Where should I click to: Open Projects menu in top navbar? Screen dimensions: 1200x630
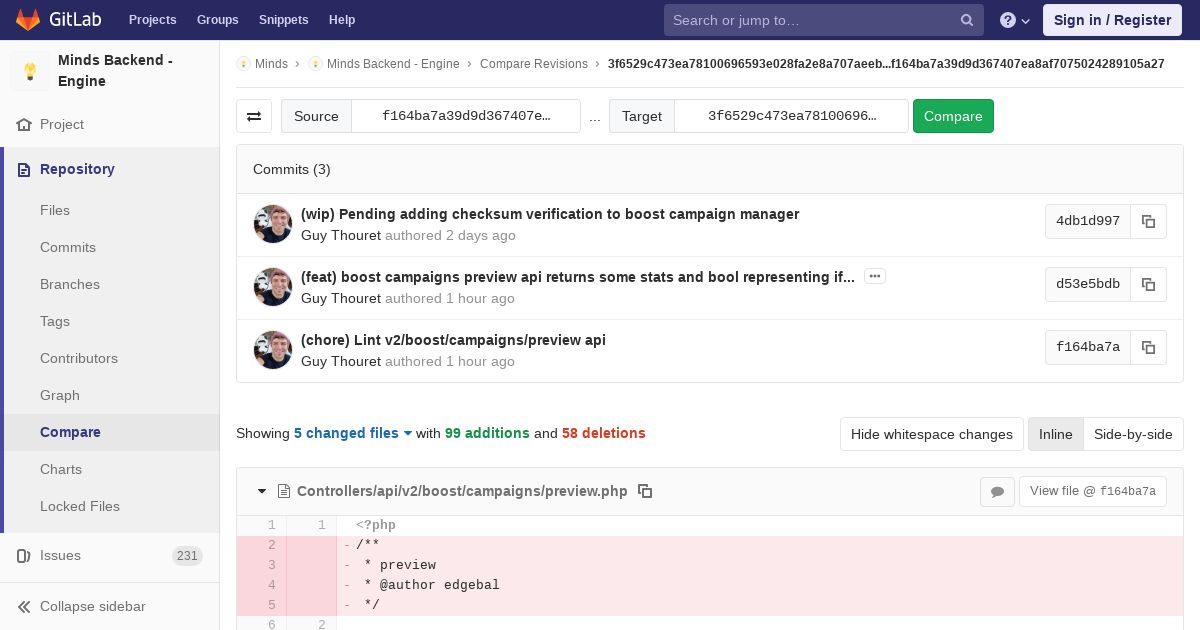tap(152, 20)
